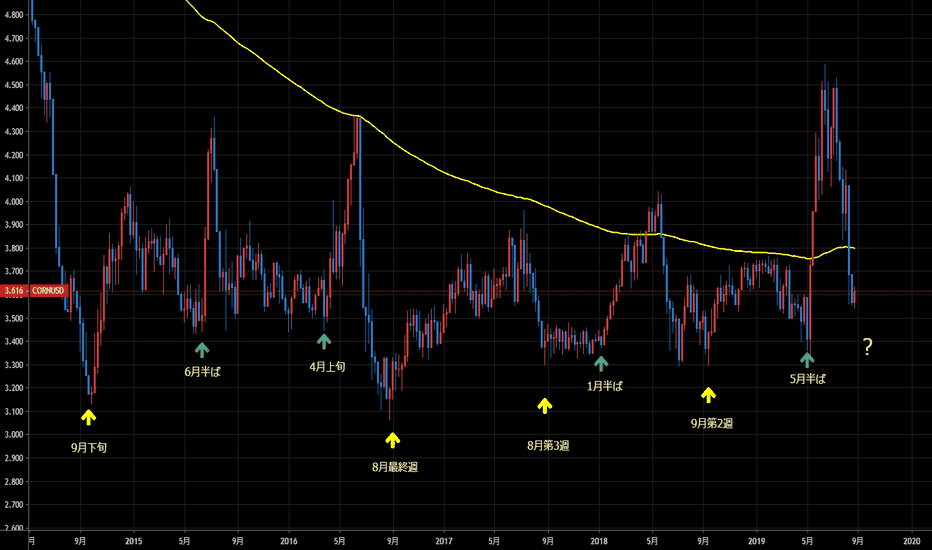Image resolution: width=932 pixels, height=550 pixels.
Task: Click the 2015 mark on time axis
Action: [x=134, y=541]
